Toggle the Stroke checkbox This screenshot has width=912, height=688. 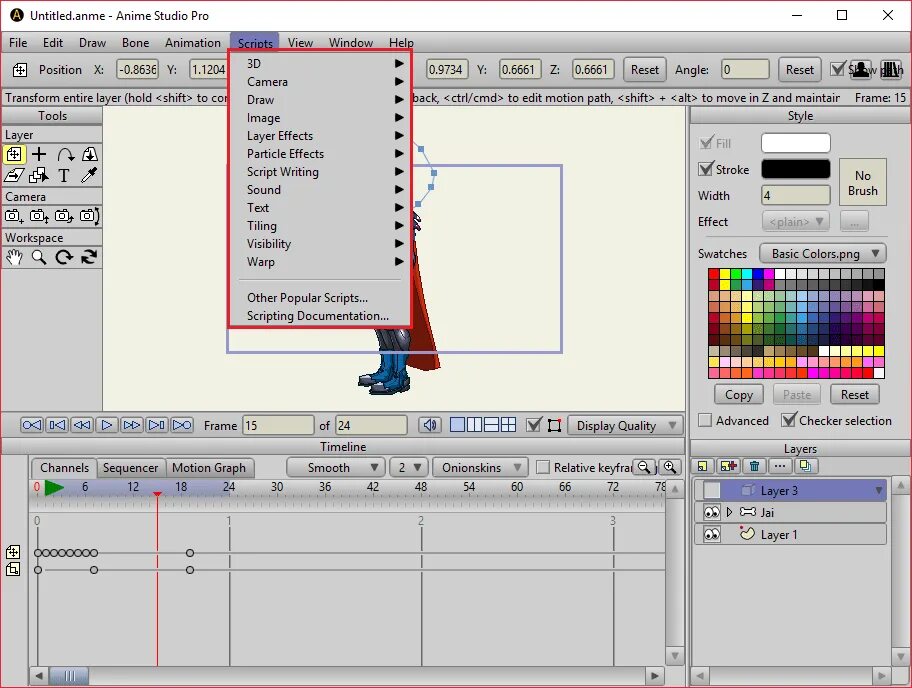706,169
